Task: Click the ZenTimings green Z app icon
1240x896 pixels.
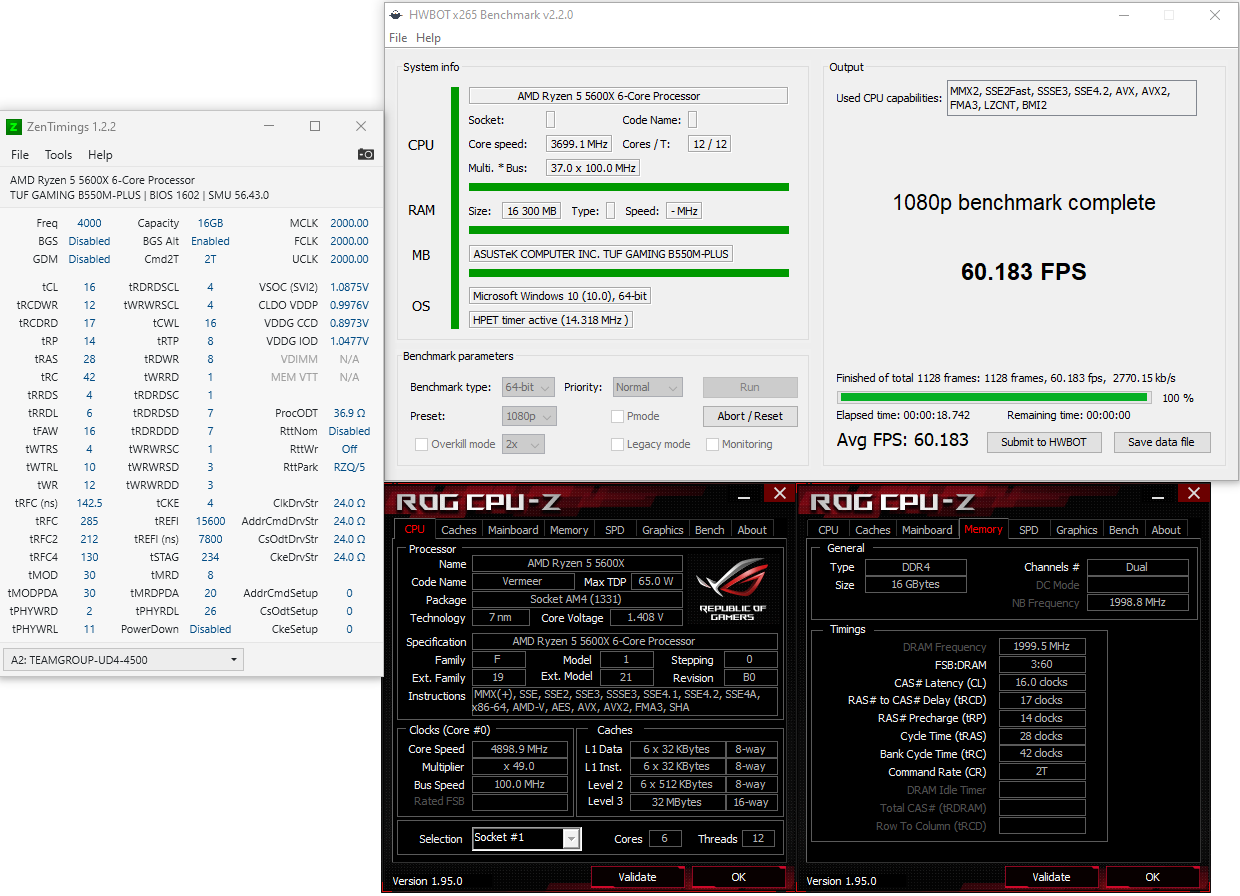Action: 13,127
